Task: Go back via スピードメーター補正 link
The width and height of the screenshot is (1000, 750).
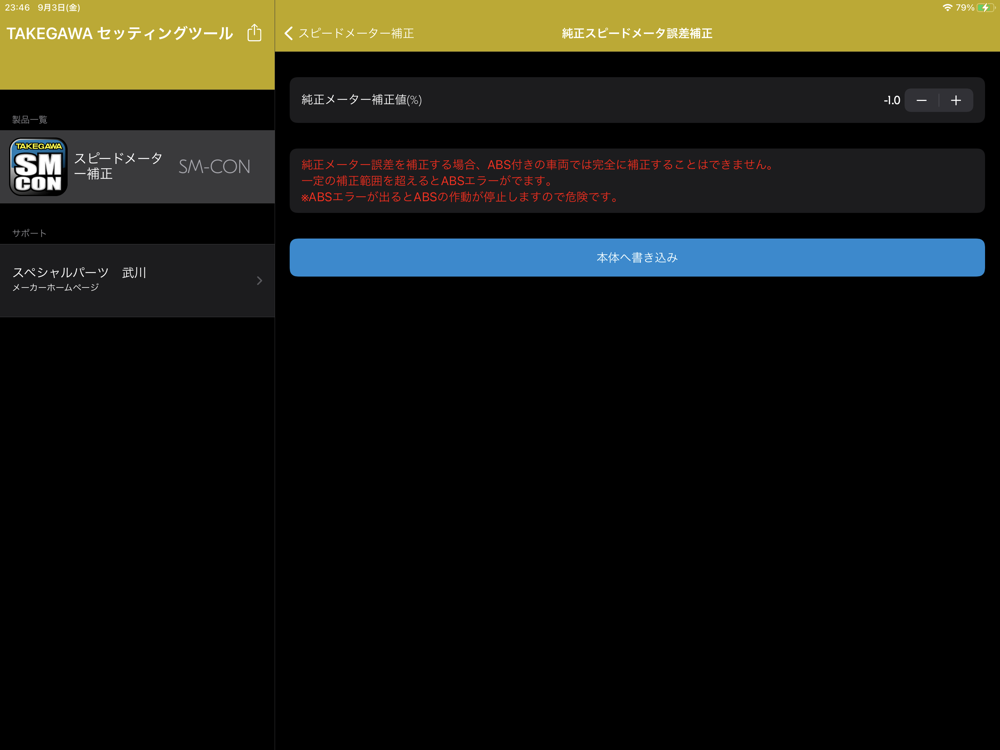Action: (x=355, y=34)
